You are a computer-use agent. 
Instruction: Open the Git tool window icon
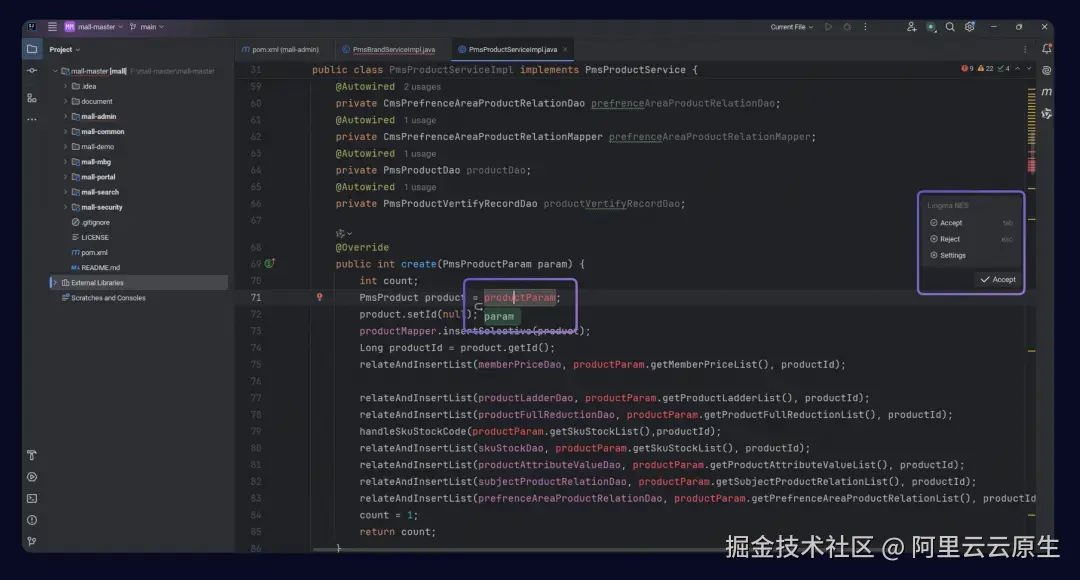pyautogui.click(x=31, y=542)
